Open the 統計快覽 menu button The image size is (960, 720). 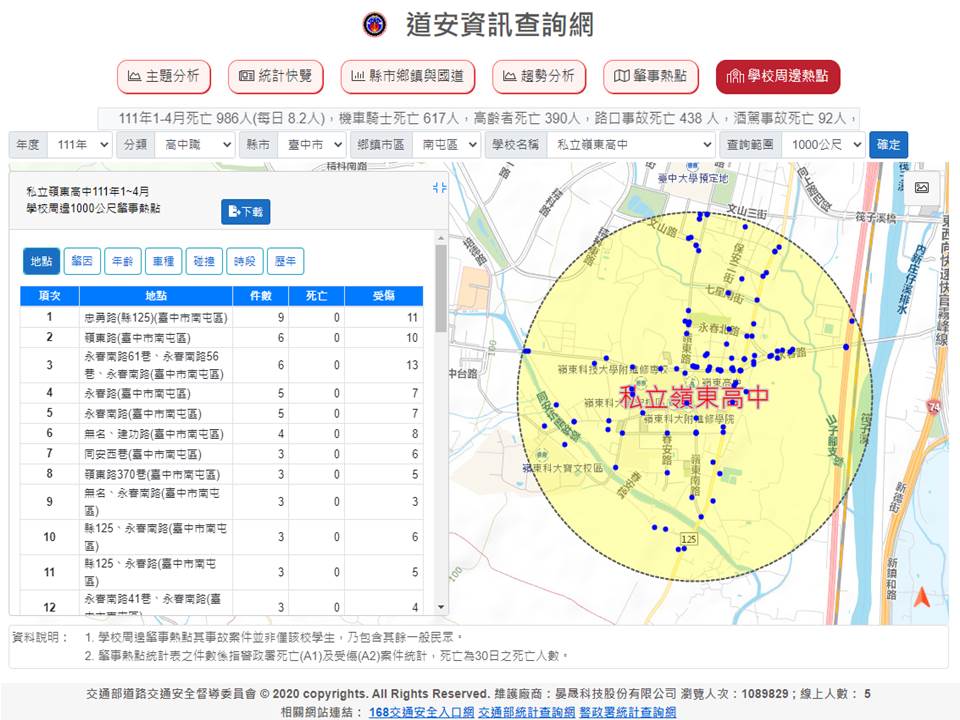(276, 76)
